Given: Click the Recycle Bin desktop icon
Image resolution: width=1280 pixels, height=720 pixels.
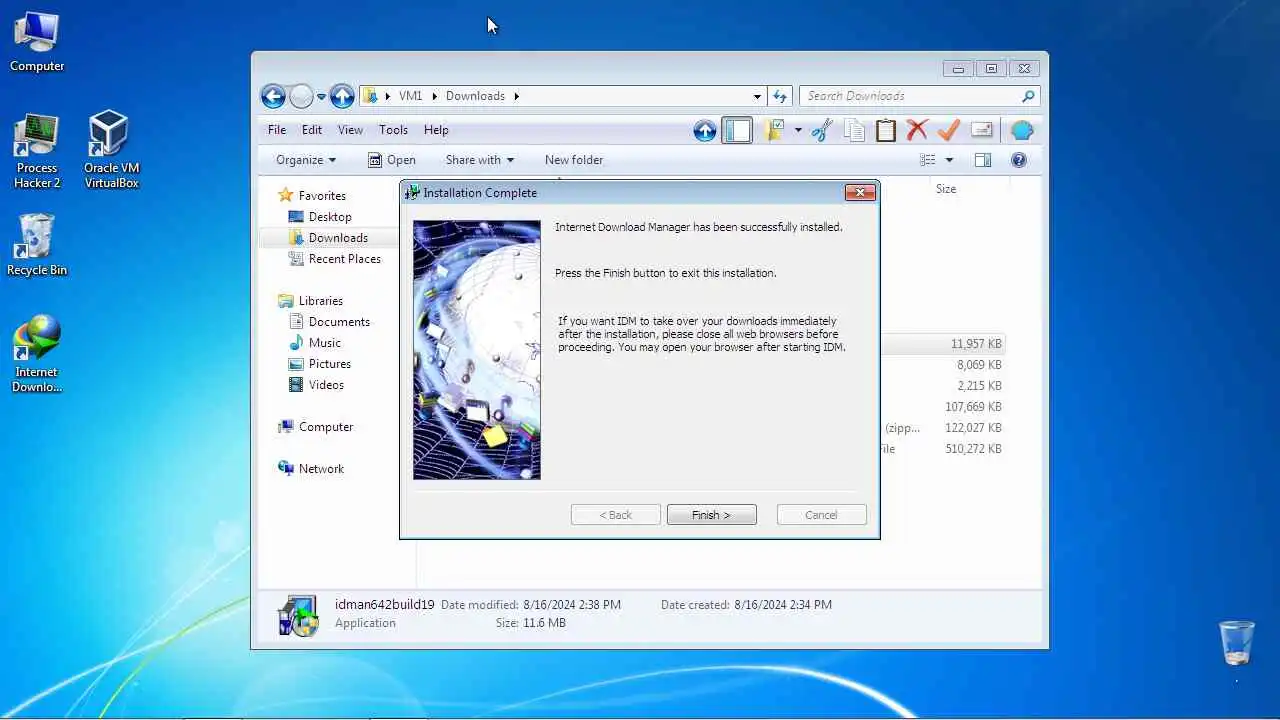Looking at the screenshot, I should (37, 245).
